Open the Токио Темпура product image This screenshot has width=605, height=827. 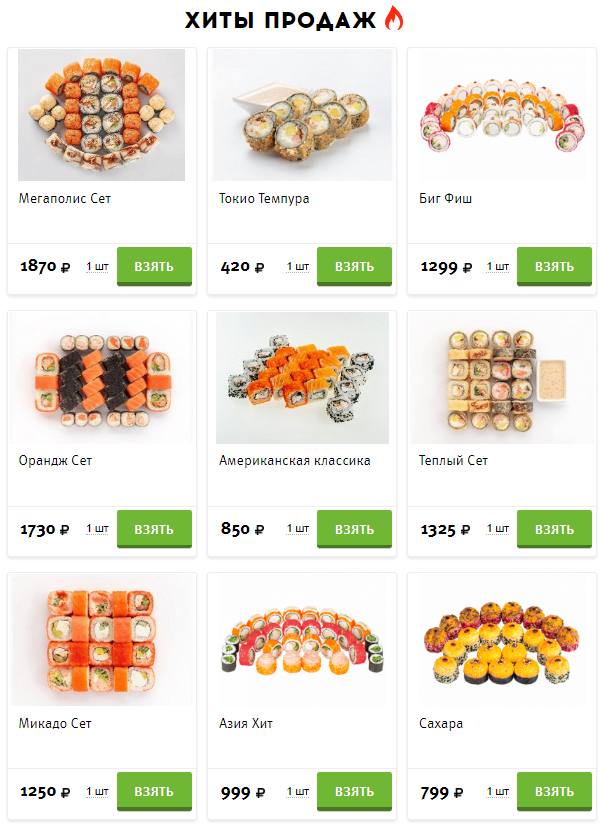point(302,115)
